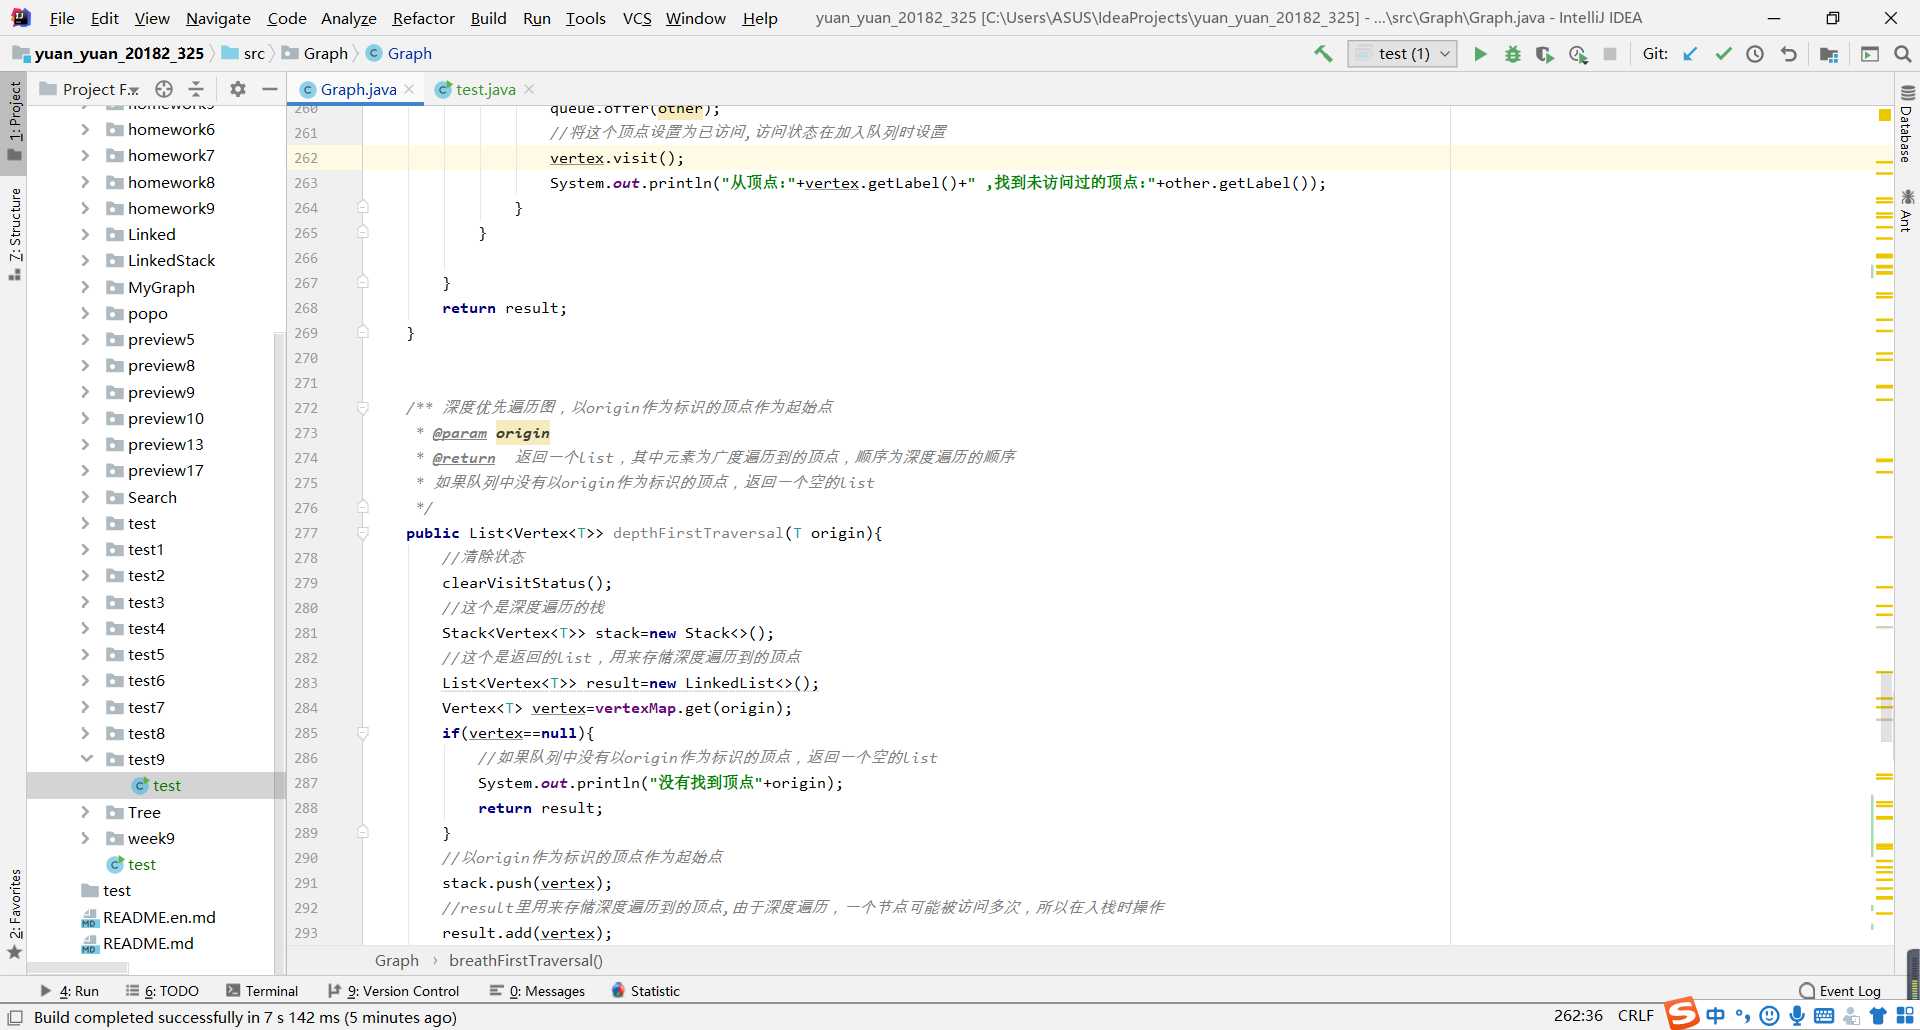The height and width of the screenshot is (1030, 1920).
Task: Click the src breadcrumb
Action: pyautogui.click(x=244, y=54)
